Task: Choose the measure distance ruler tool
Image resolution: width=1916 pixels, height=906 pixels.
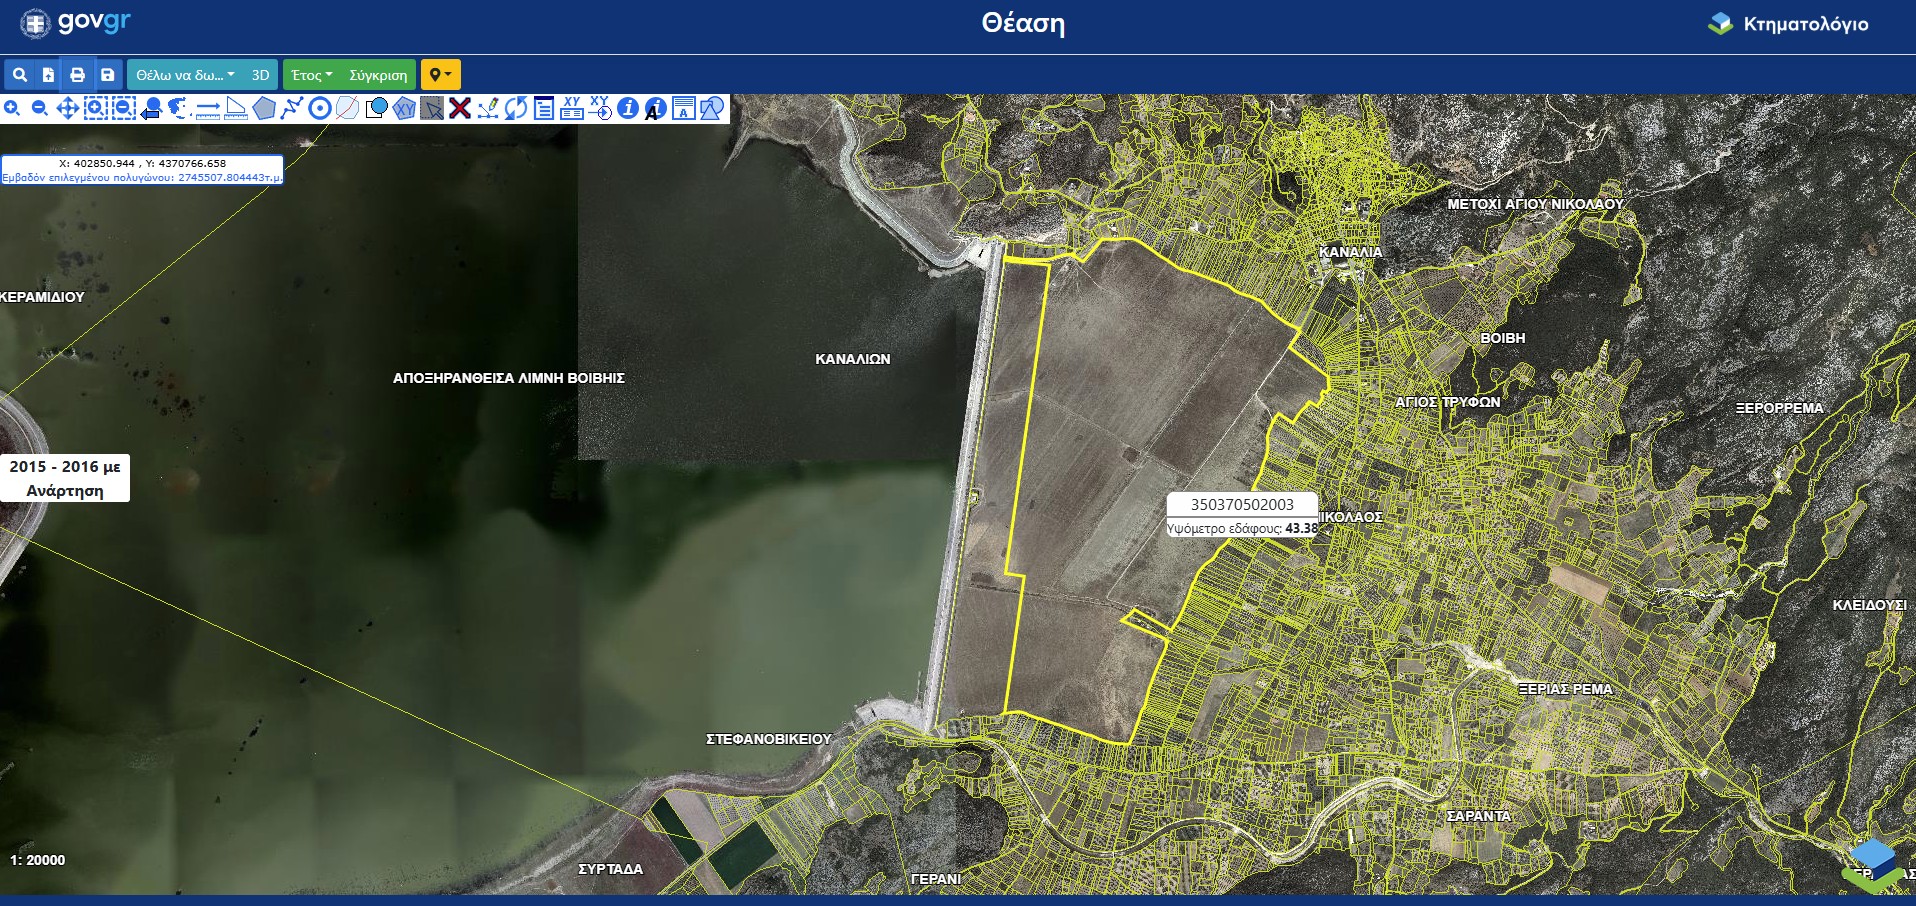Action: (x=208, y=108)
